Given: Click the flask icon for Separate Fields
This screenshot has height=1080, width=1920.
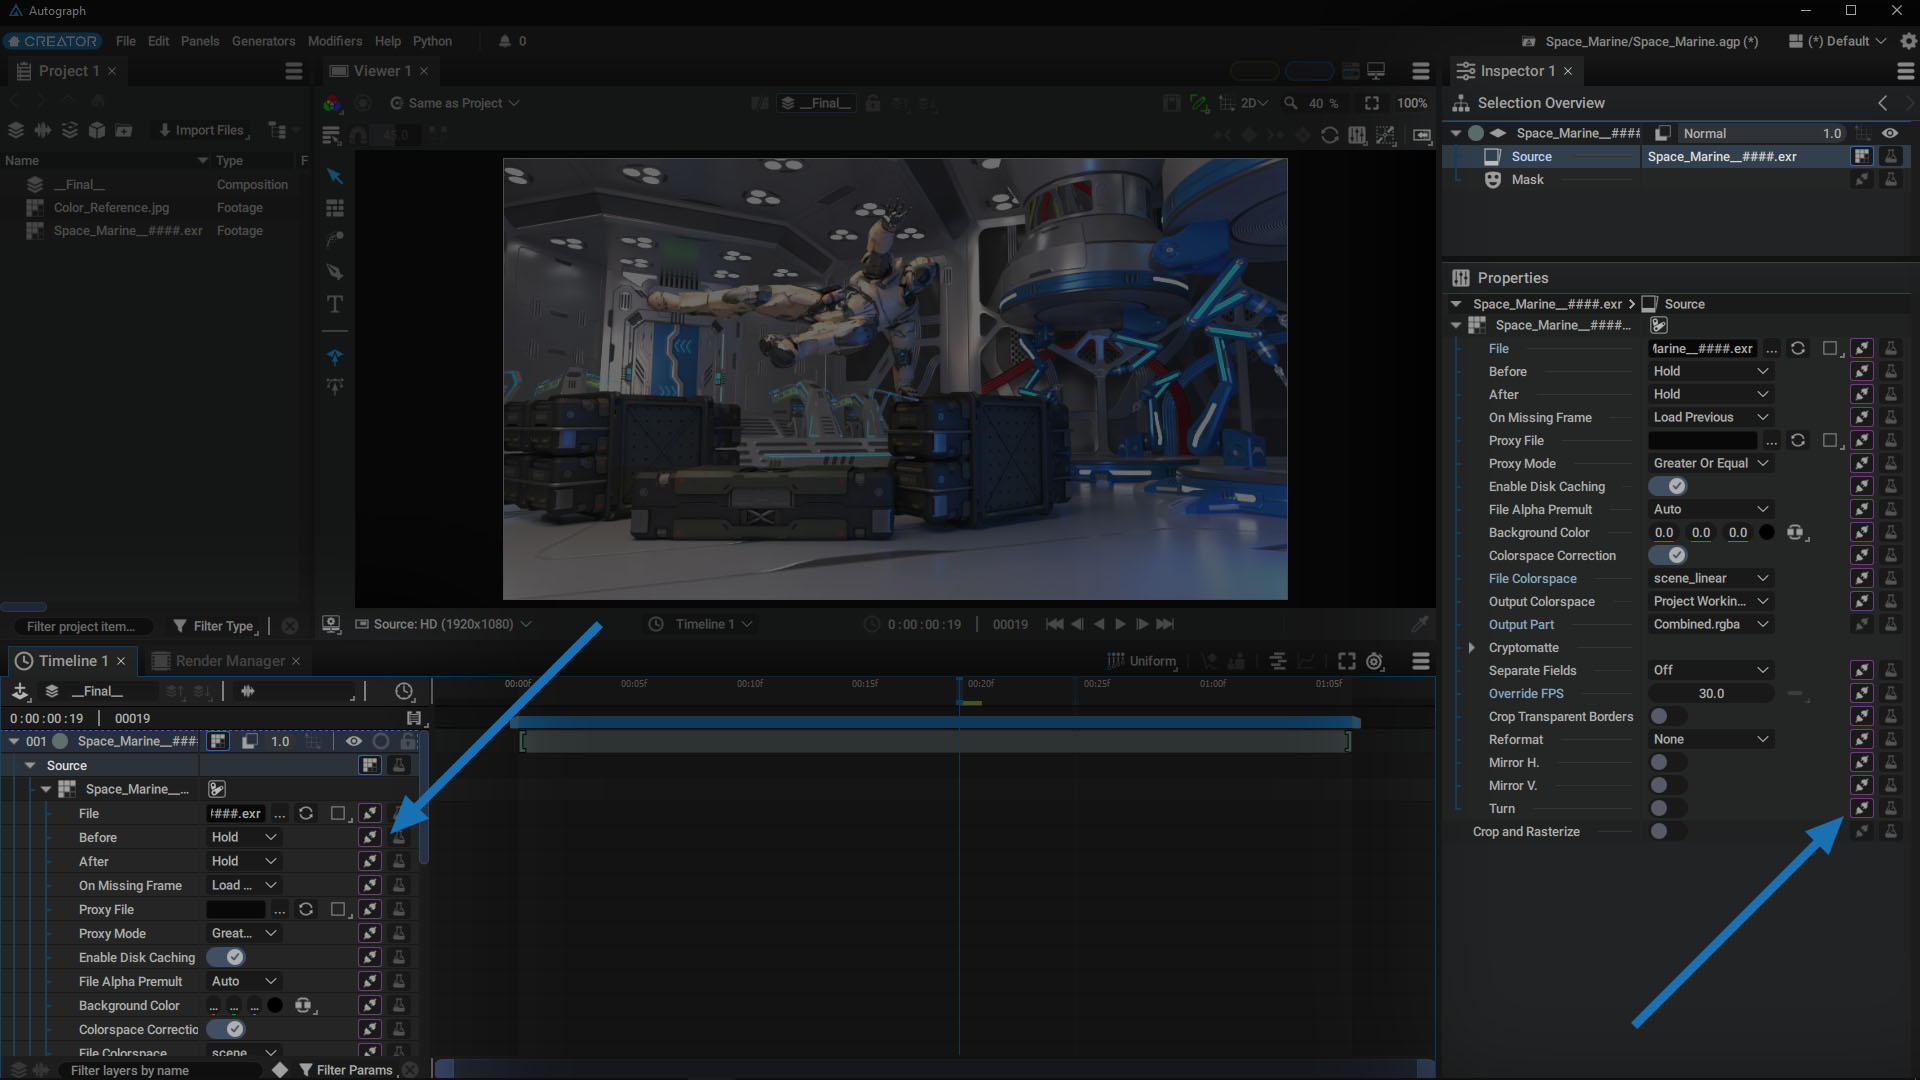Looking at the screenshot, I should pos(1891,670).
